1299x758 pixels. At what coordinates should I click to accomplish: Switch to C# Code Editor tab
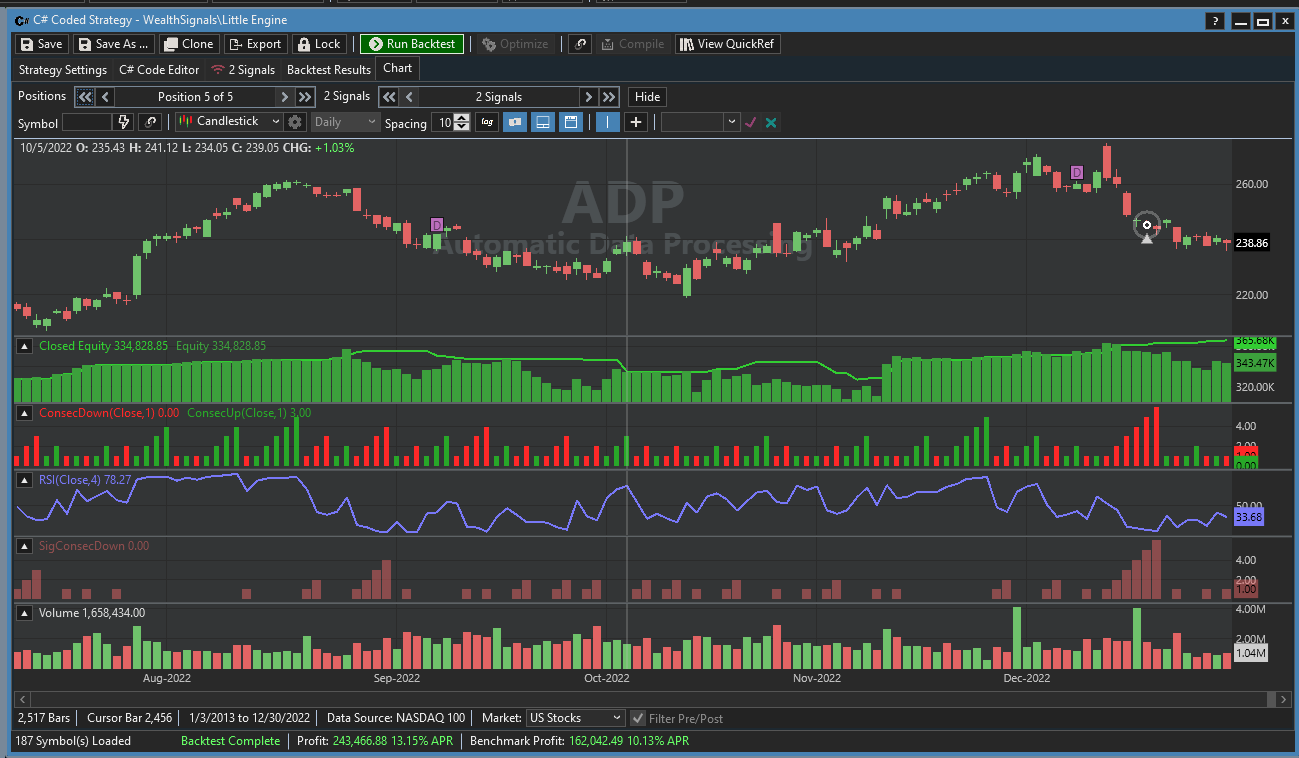point(159,70)
